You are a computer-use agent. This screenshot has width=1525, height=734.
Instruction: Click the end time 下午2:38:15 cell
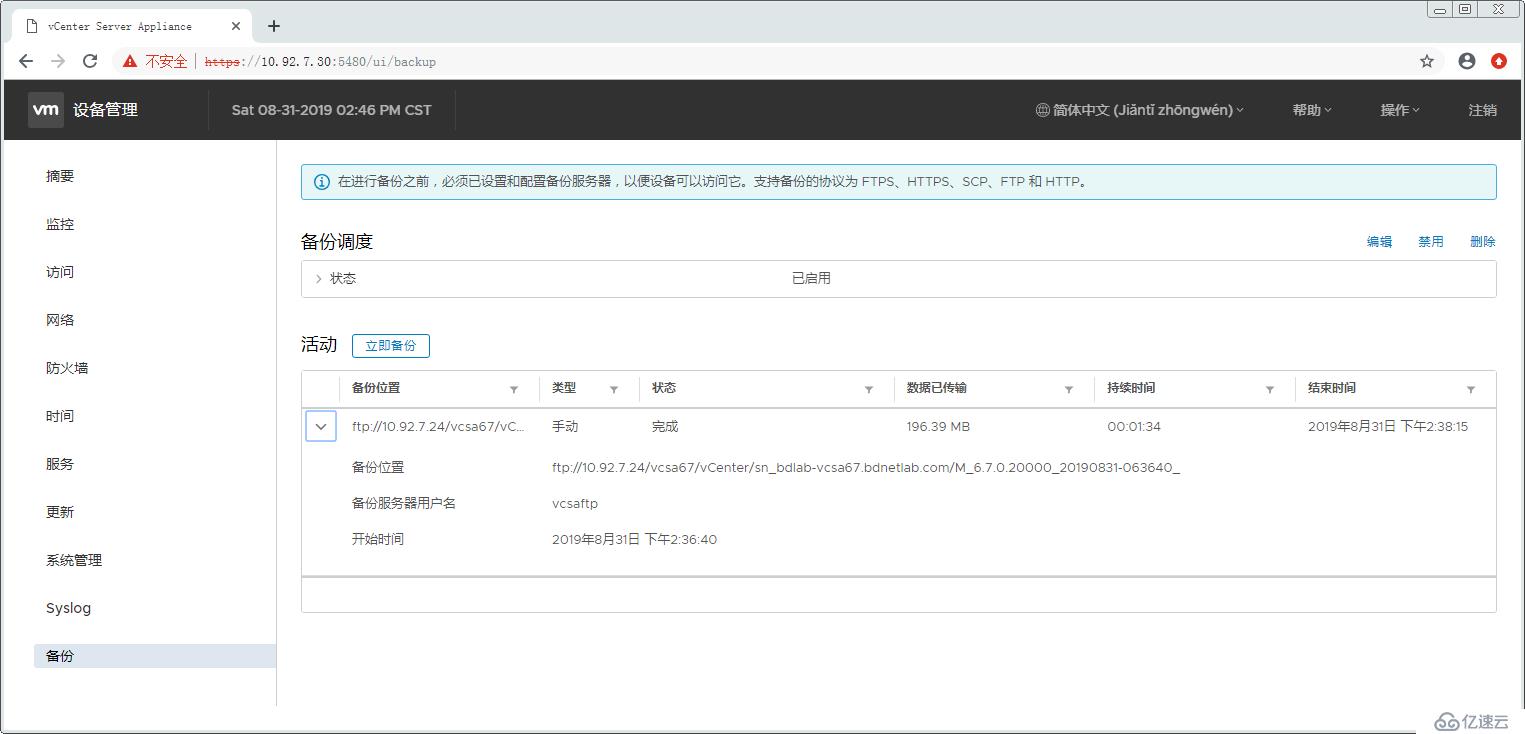1388,427
